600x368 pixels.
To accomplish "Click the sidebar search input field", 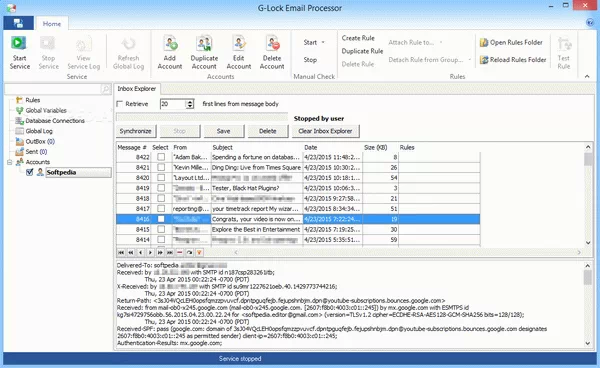I will [53, 89].
